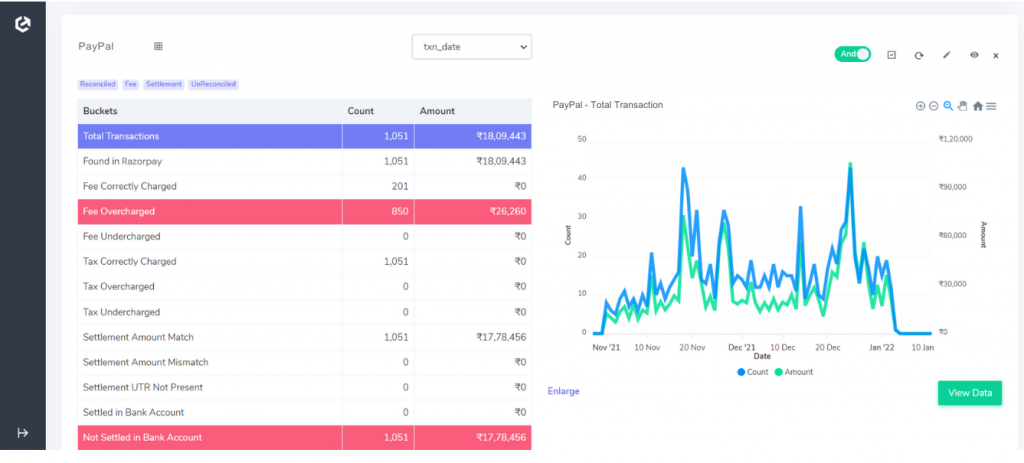This screenshot has height=463, width=1024.
Task: Click chart zoom out minus icon
Action: [x=934, y=106]
